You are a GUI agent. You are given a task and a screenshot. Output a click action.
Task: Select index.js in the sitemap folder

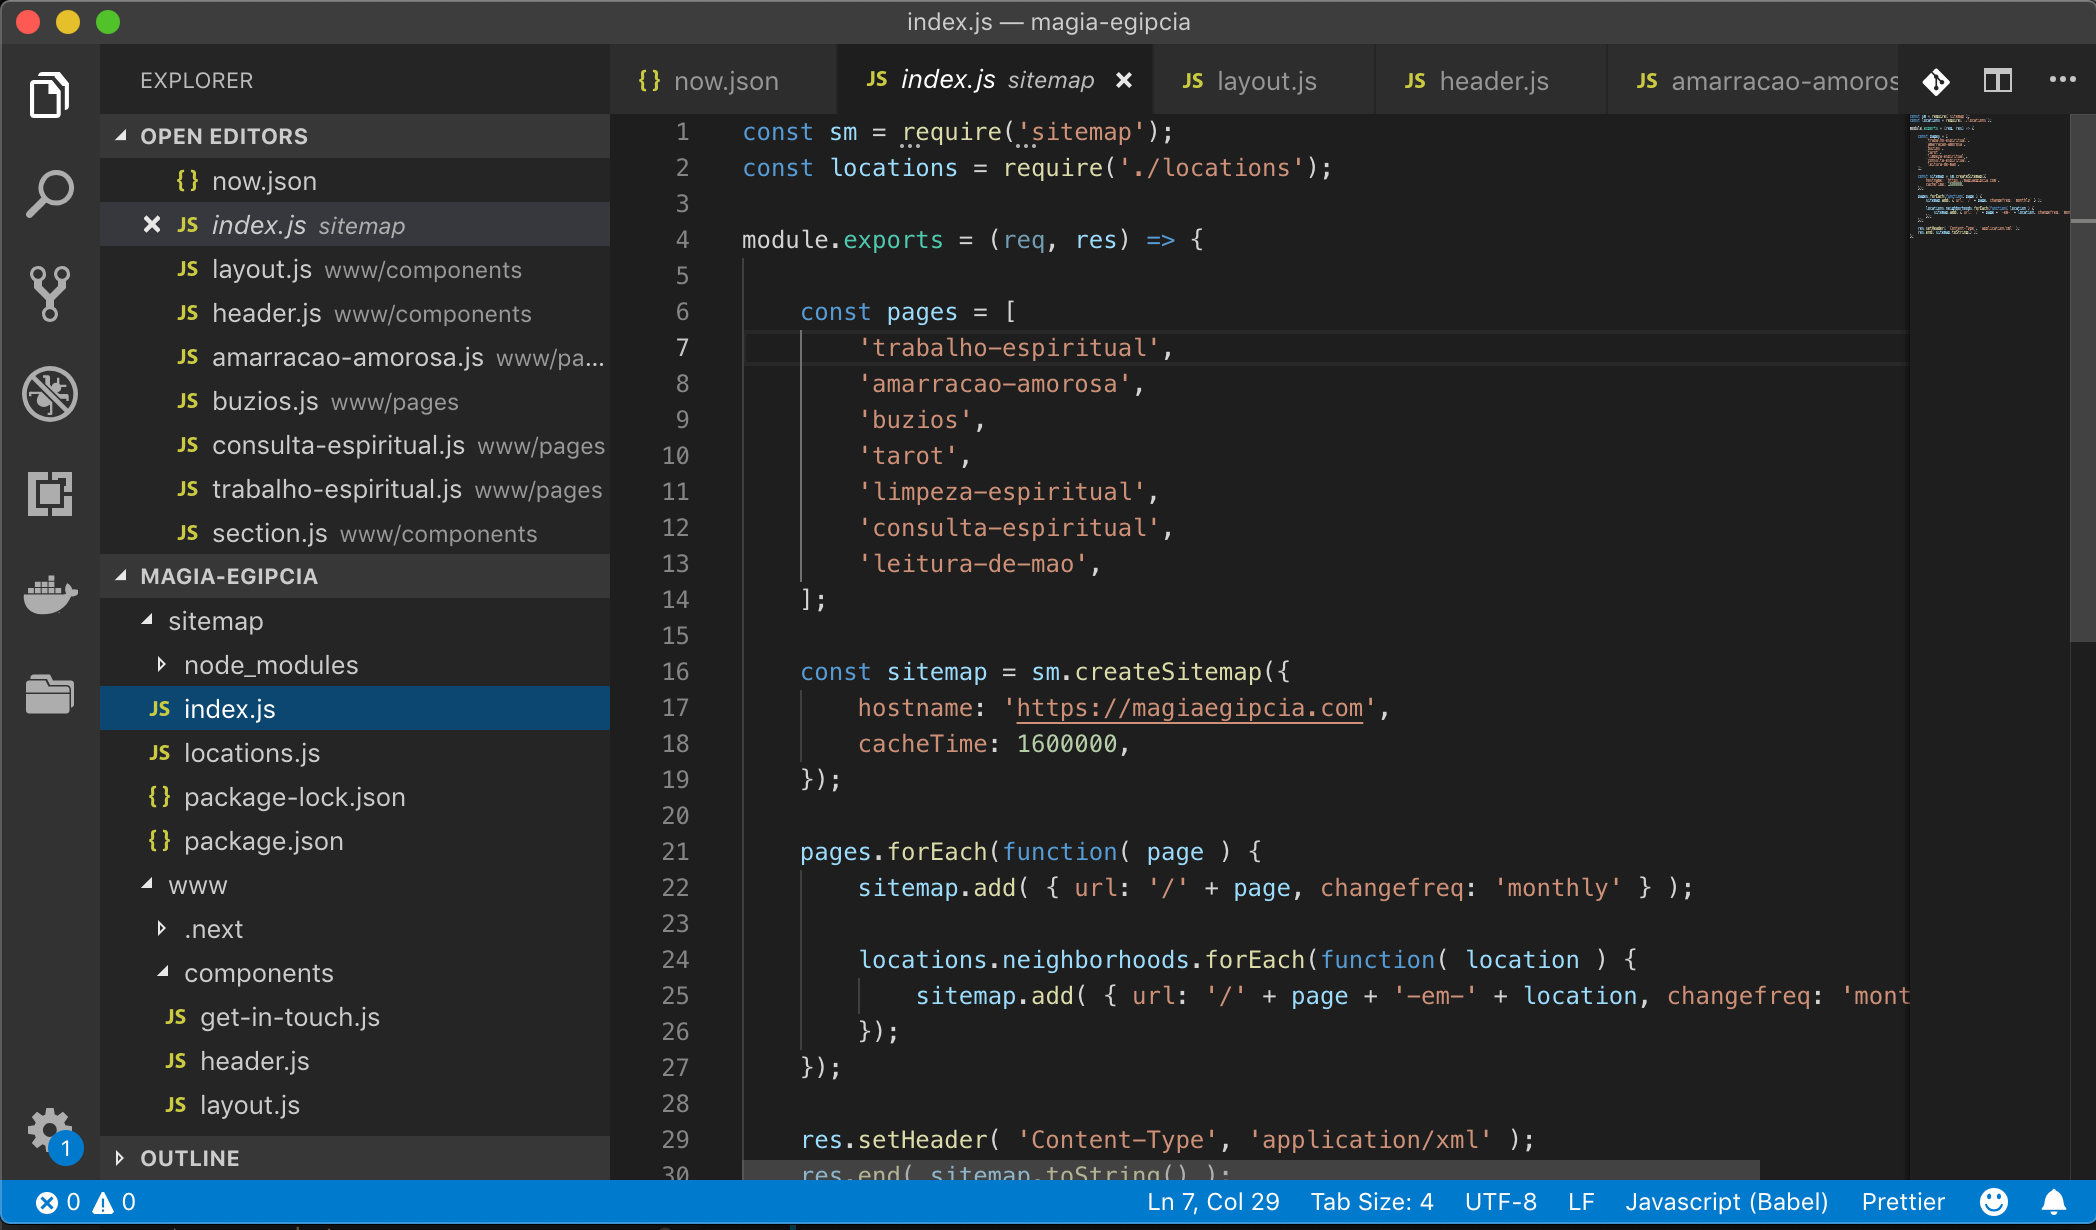coord(355,709)
